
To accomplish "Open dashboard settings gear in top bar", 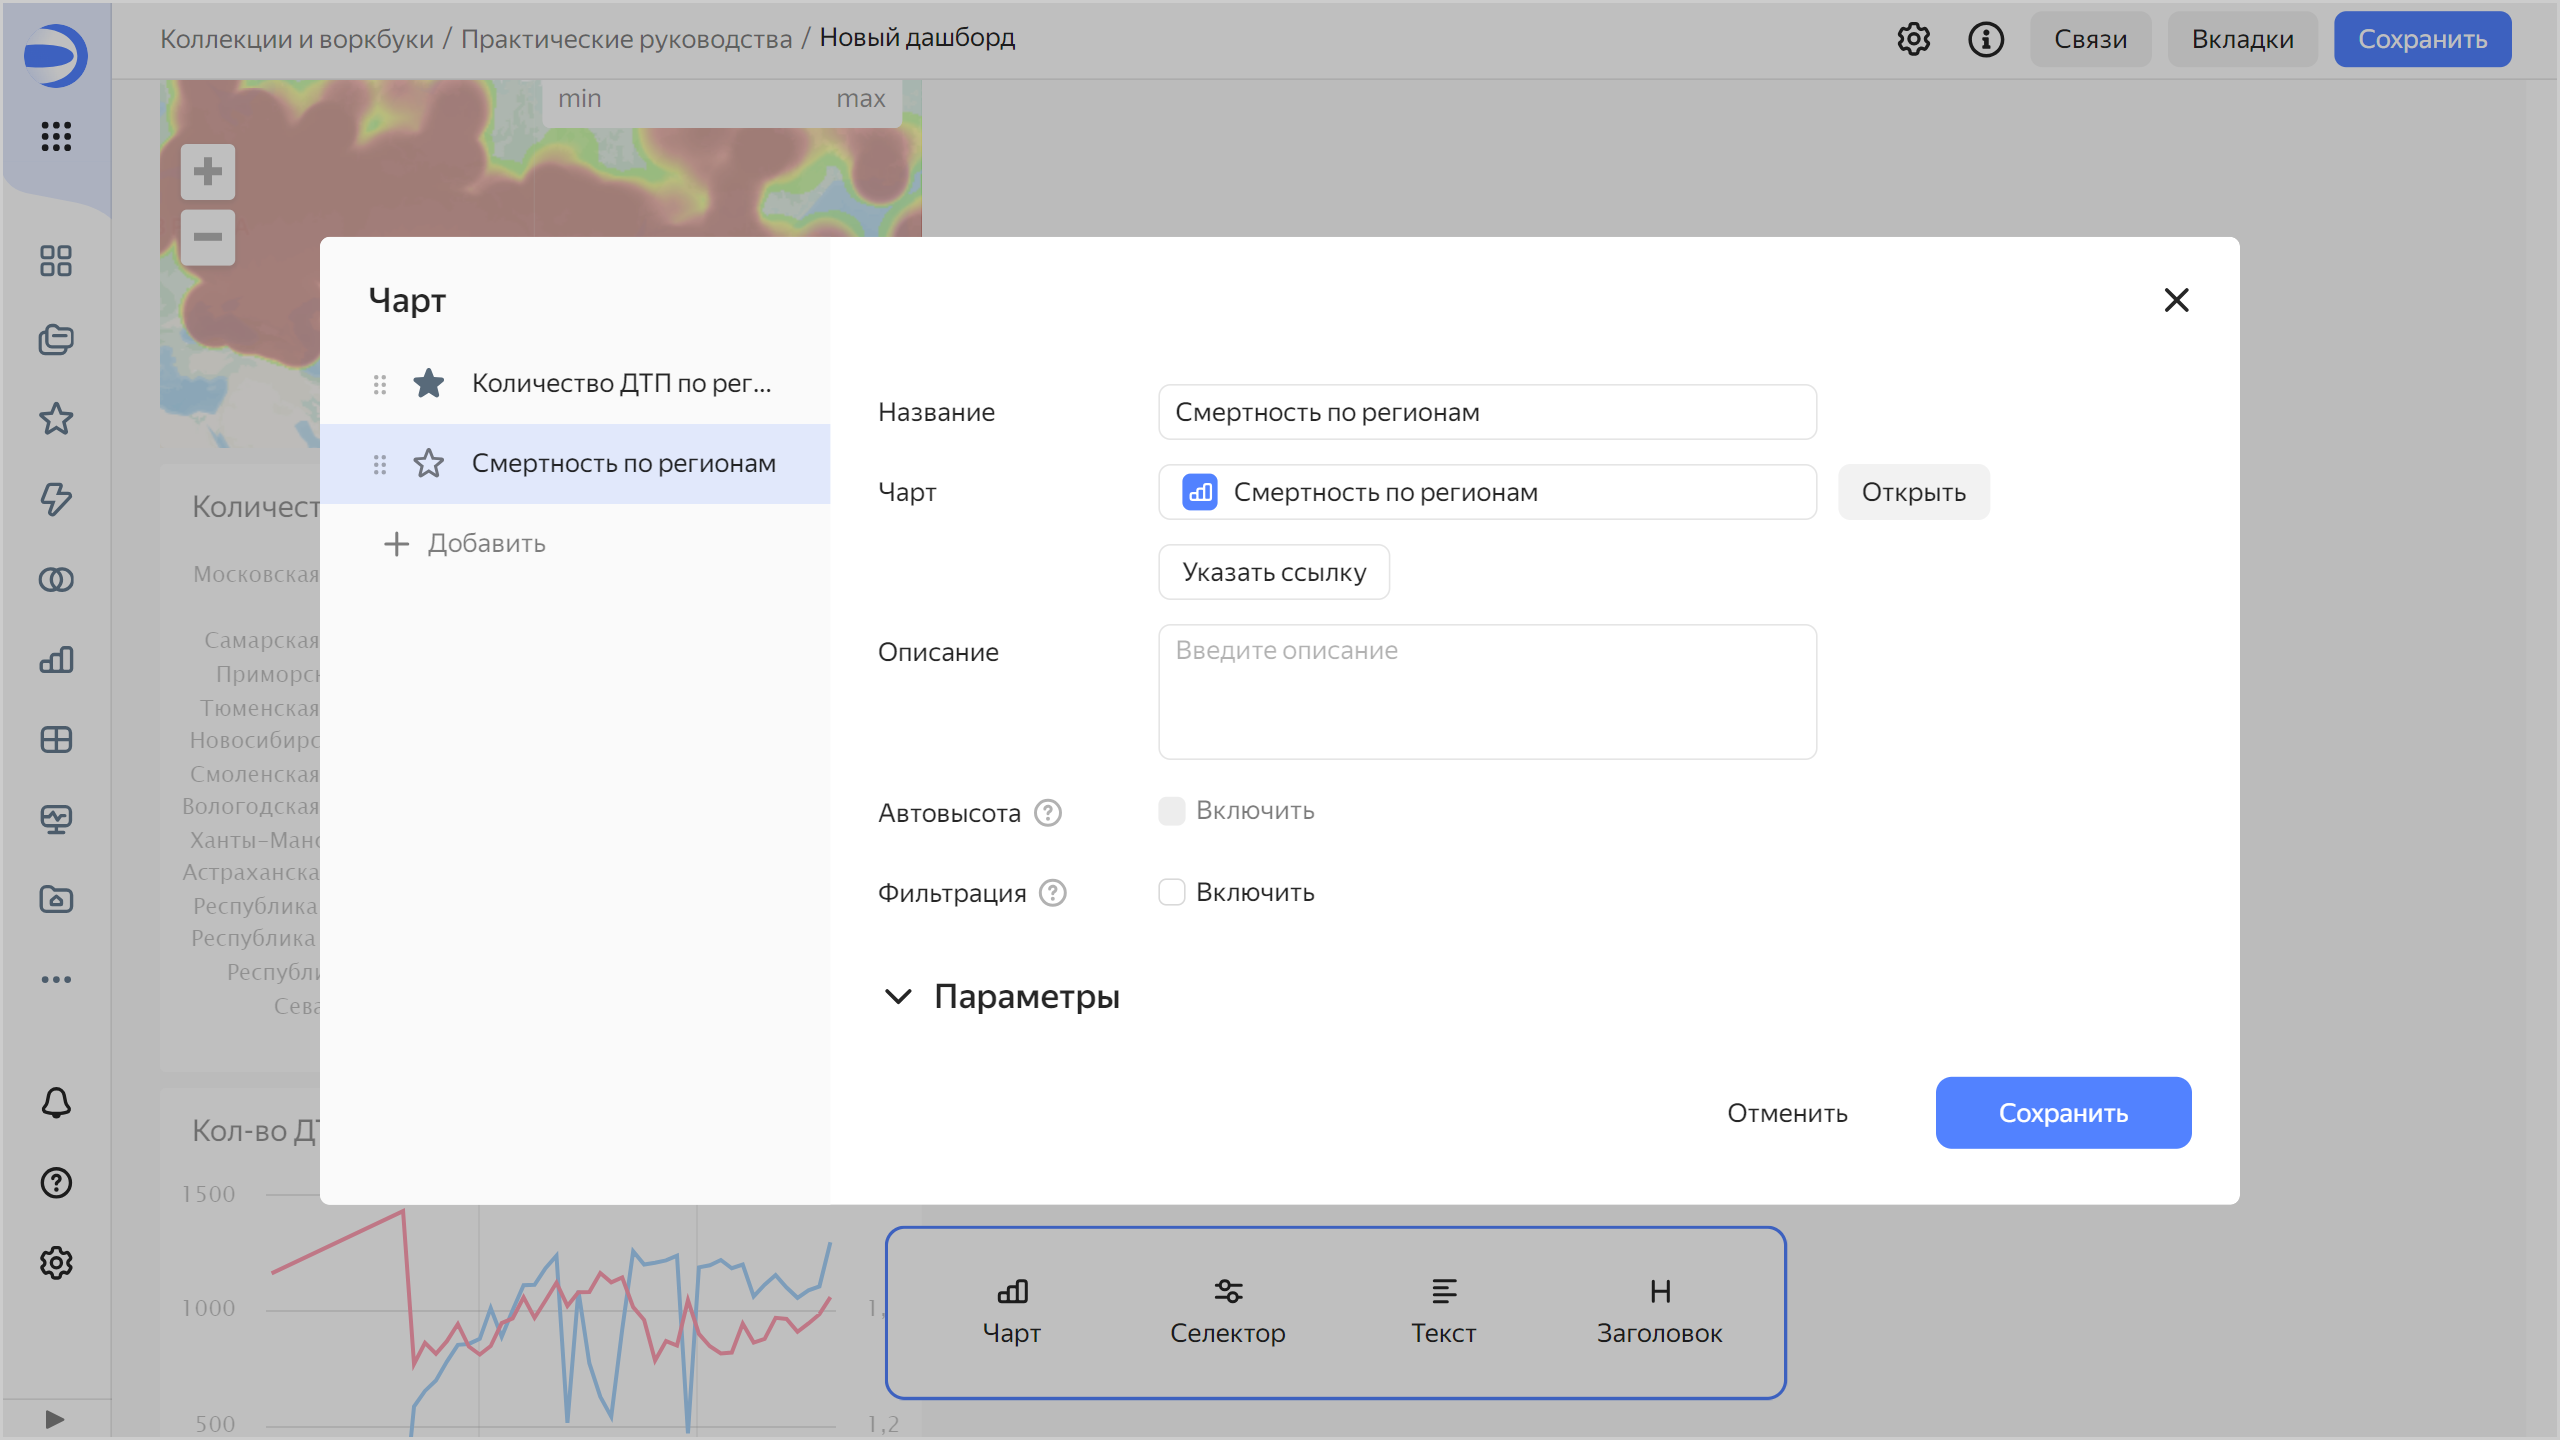I will click(1914, 39).
